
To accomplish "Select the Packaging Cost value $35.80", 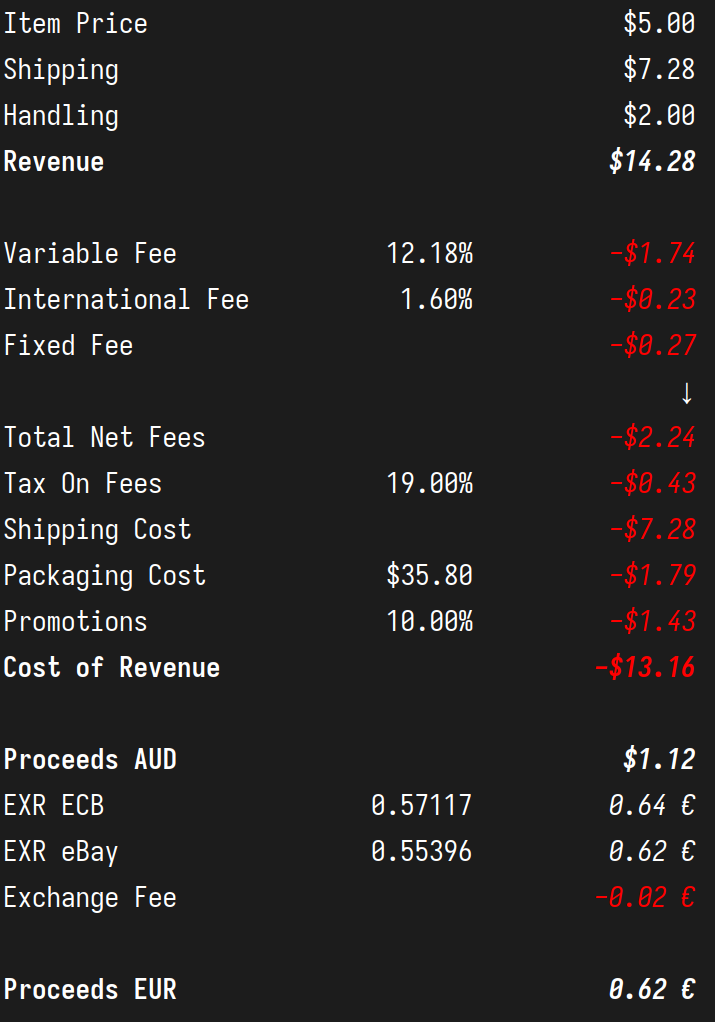I will [429, 576].
